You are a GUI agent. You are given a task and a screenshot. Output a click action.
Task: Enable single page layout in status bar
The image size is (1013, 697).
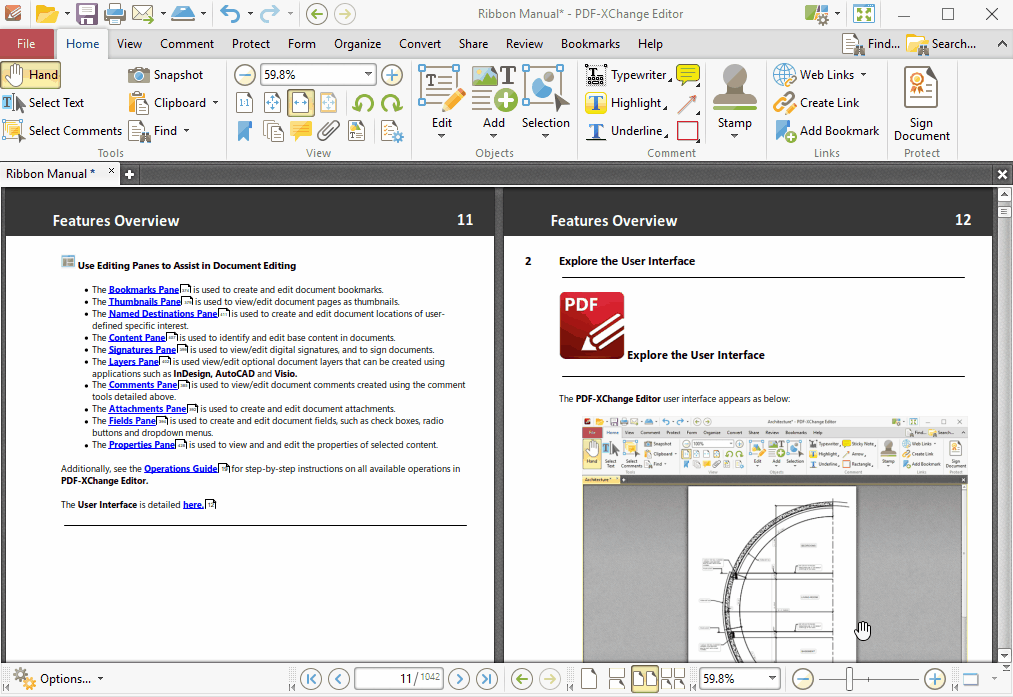[x=590, y=679]
